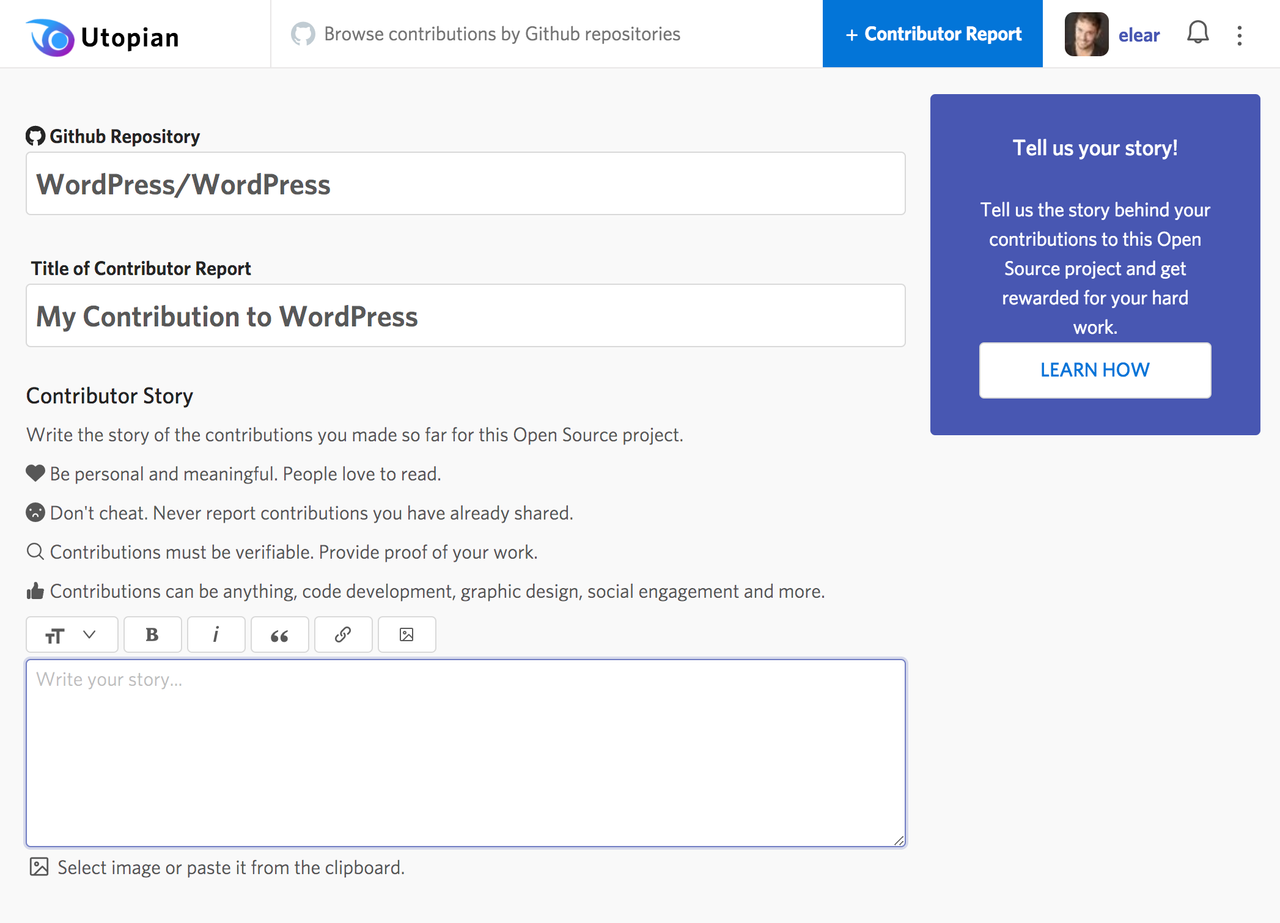Open the notifications bell

click(1197, 33)
